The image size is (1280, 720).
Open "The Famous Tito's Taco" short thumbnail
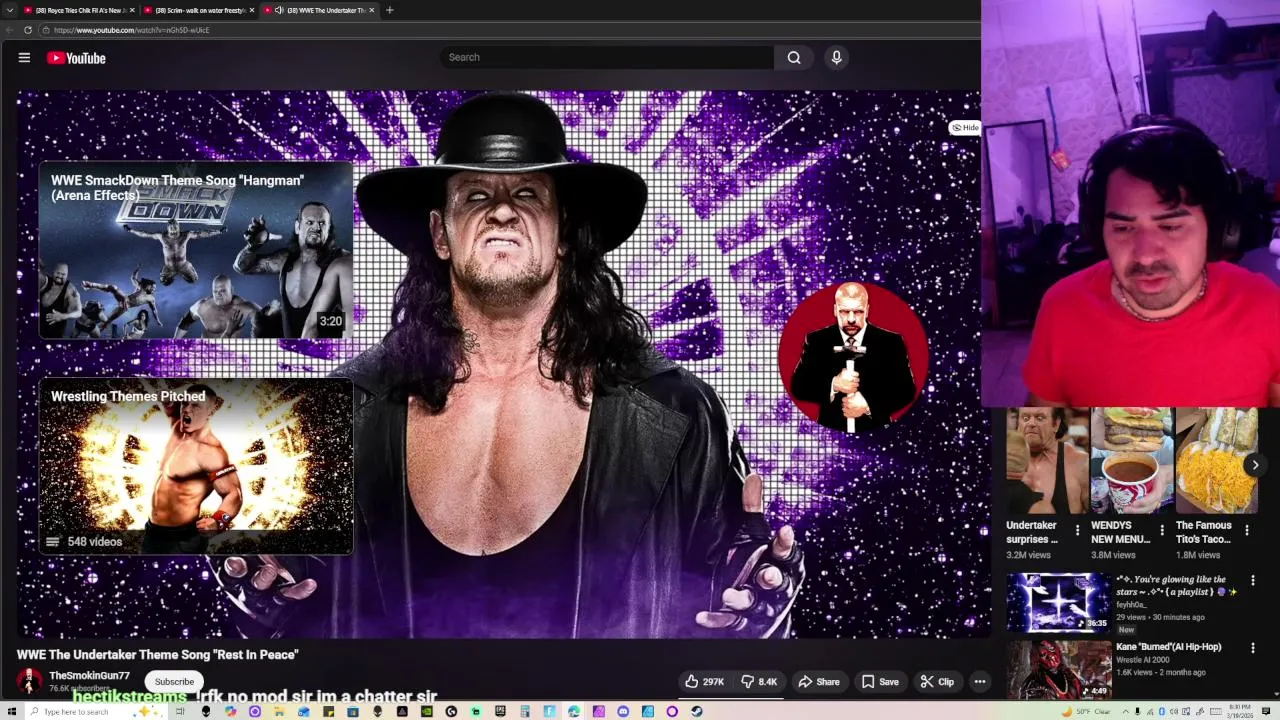(1217, 460)
